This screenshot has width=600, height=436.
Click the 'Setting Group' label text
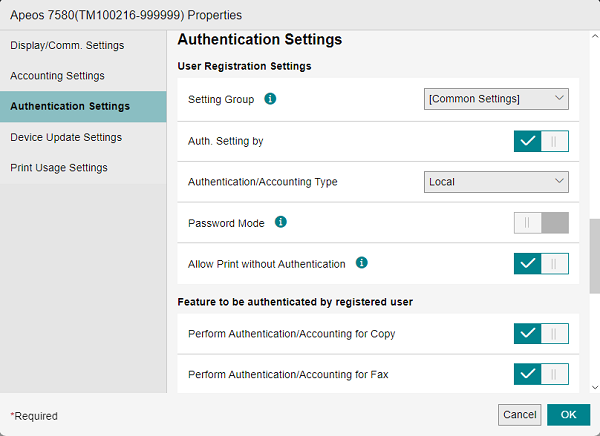(221, 100)
